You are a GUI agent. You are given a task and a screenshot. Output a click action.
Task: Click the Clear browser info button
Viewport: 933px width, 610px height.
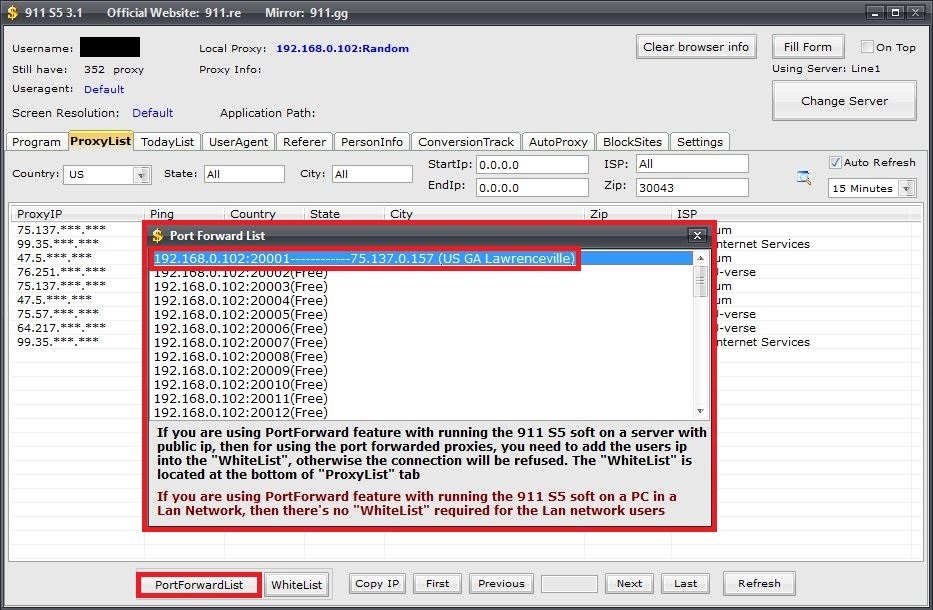point(696,47)
